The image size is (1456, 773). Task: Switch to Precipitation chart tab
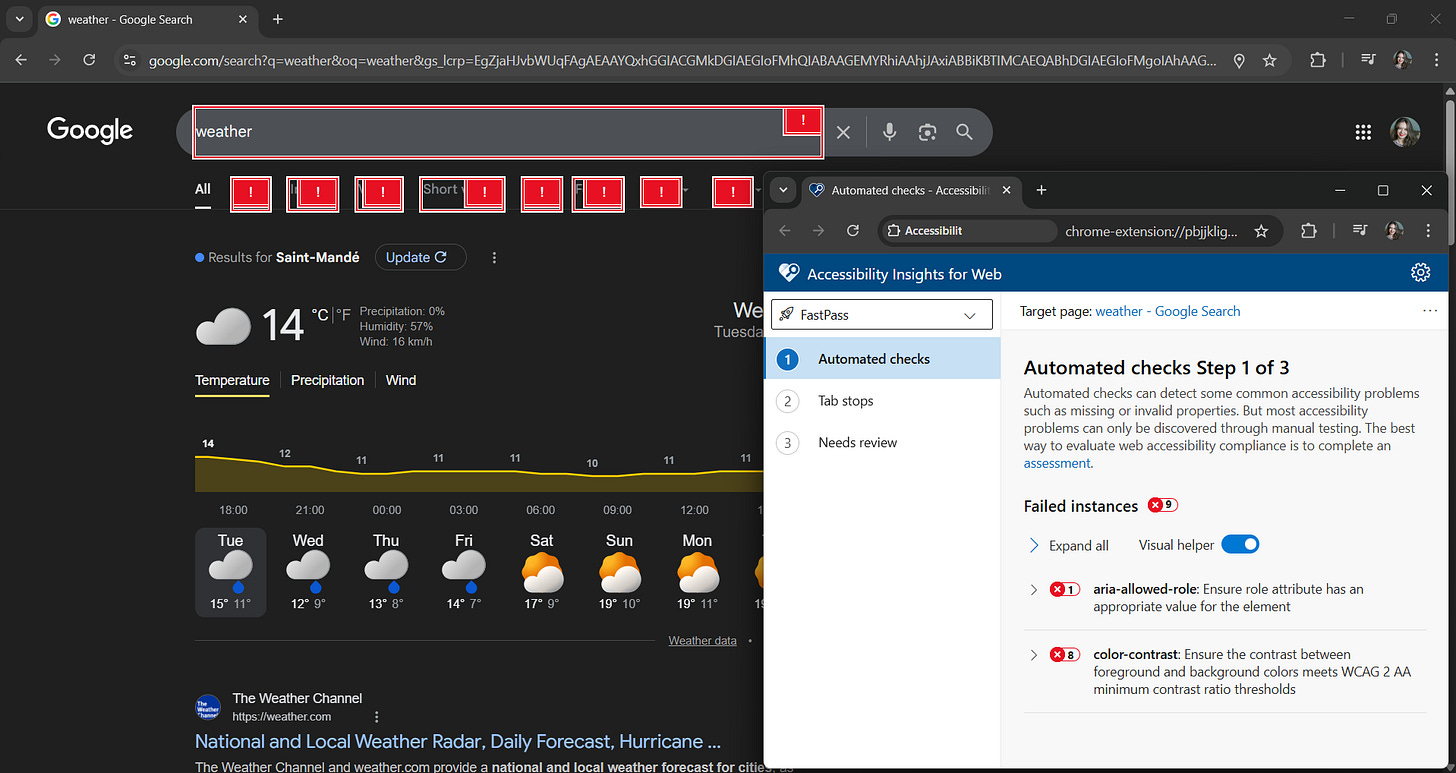click(x=327, y=380)
